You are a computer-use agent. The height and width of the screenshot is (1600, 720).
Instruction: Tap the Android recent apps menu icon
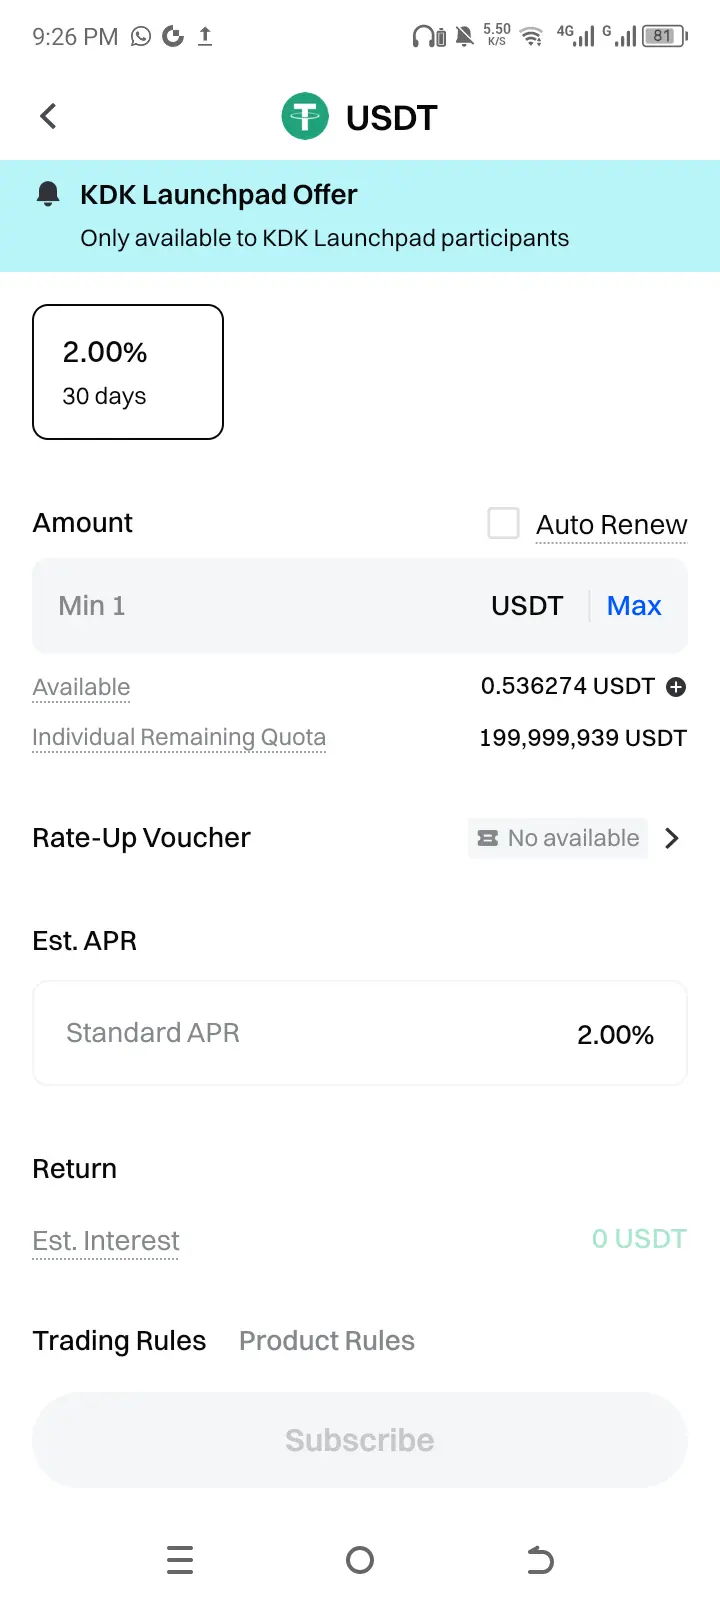(x=180, y=1560)
